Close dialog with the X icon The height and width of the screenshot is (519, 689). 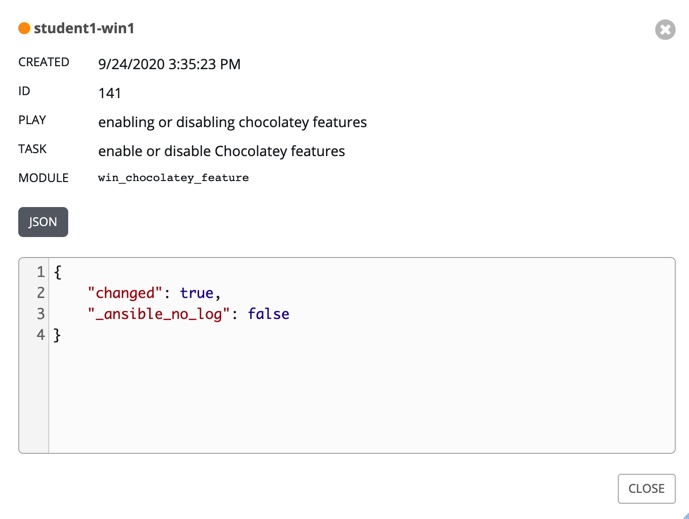(665, 30)
